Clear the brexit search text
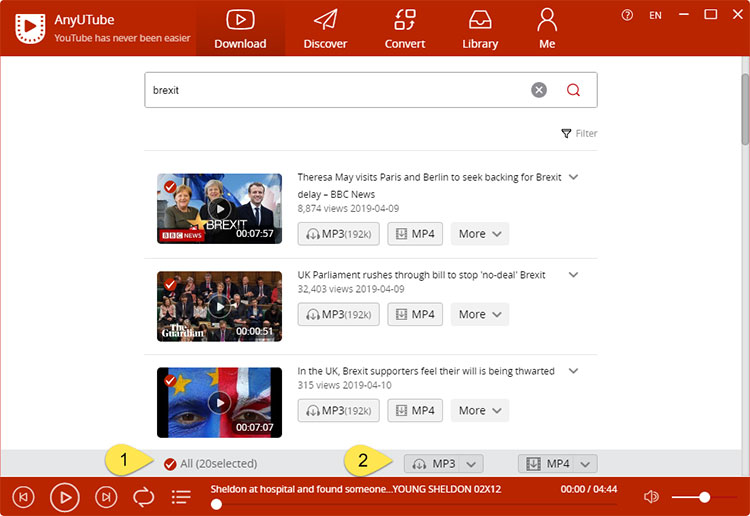Viewport: 750px width, 516px height. tap(539, 90)
